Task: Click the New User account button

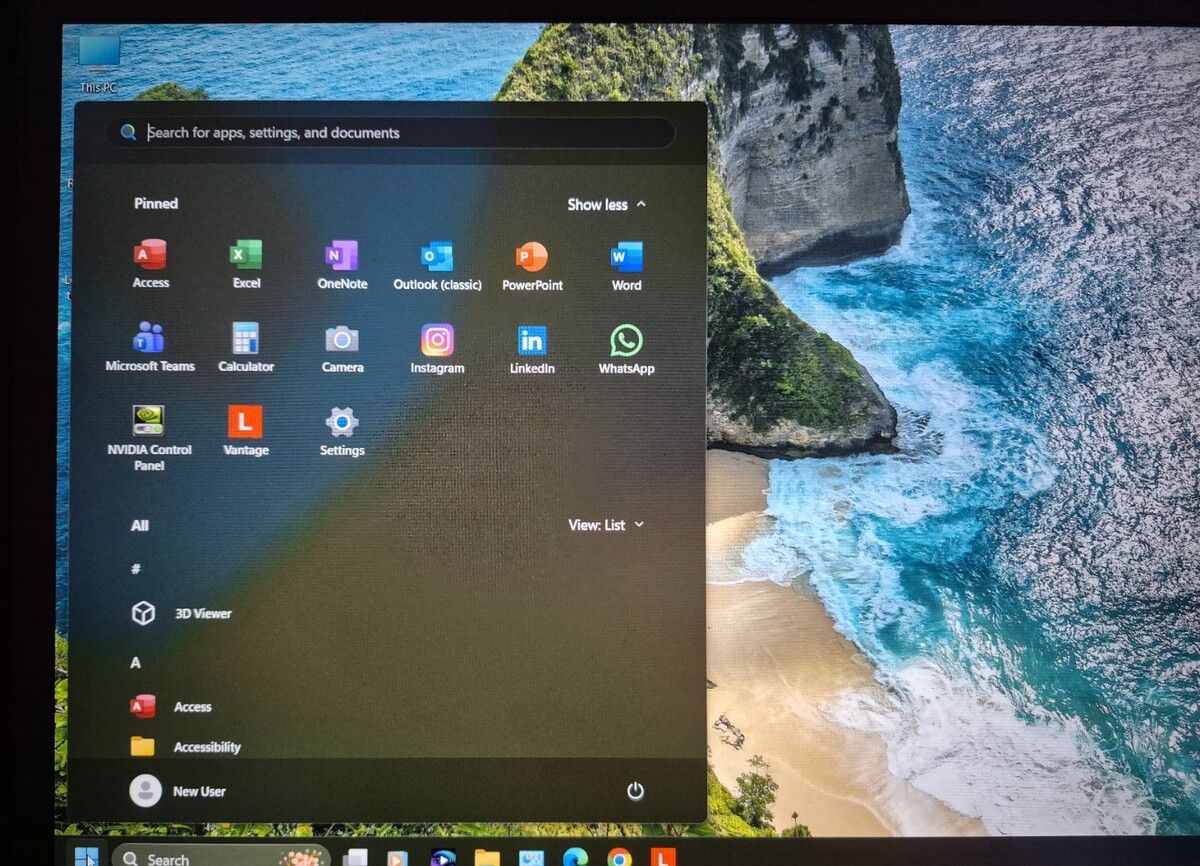Action: tap(178, 791)
